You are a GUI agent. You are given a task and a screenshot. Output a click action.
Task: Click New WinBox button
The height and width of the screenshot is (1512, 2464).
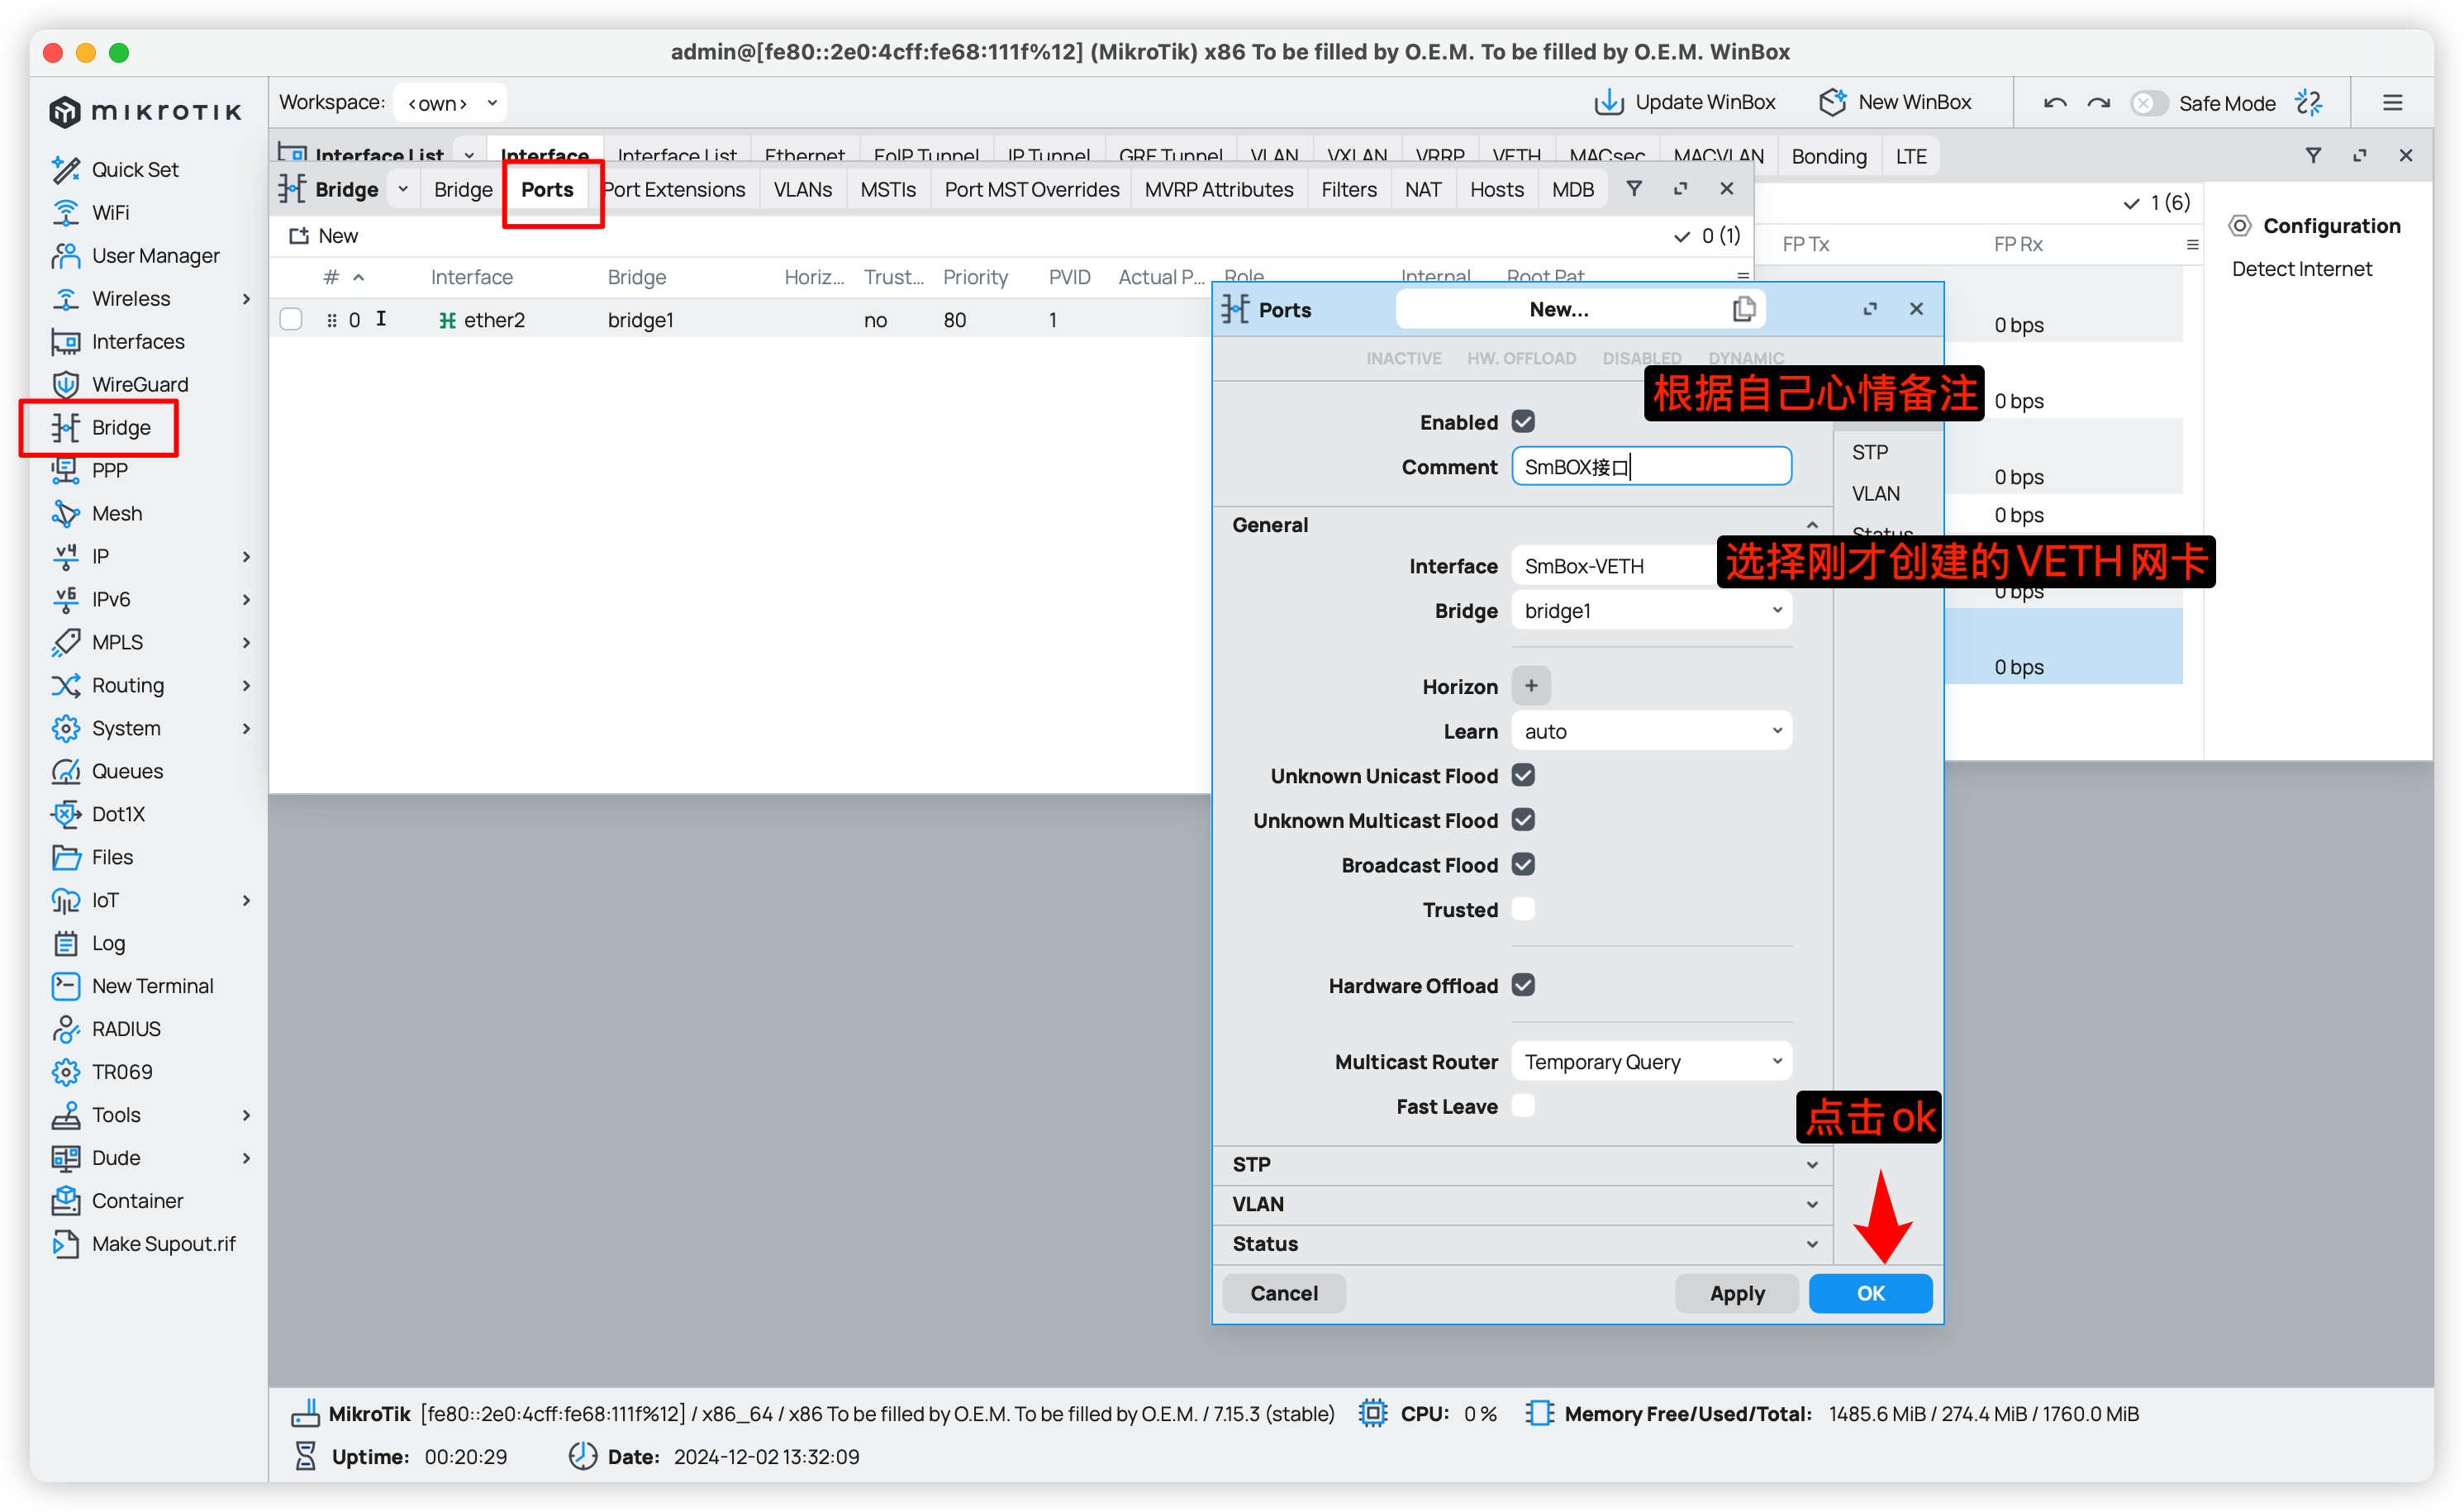point(1895,102)
